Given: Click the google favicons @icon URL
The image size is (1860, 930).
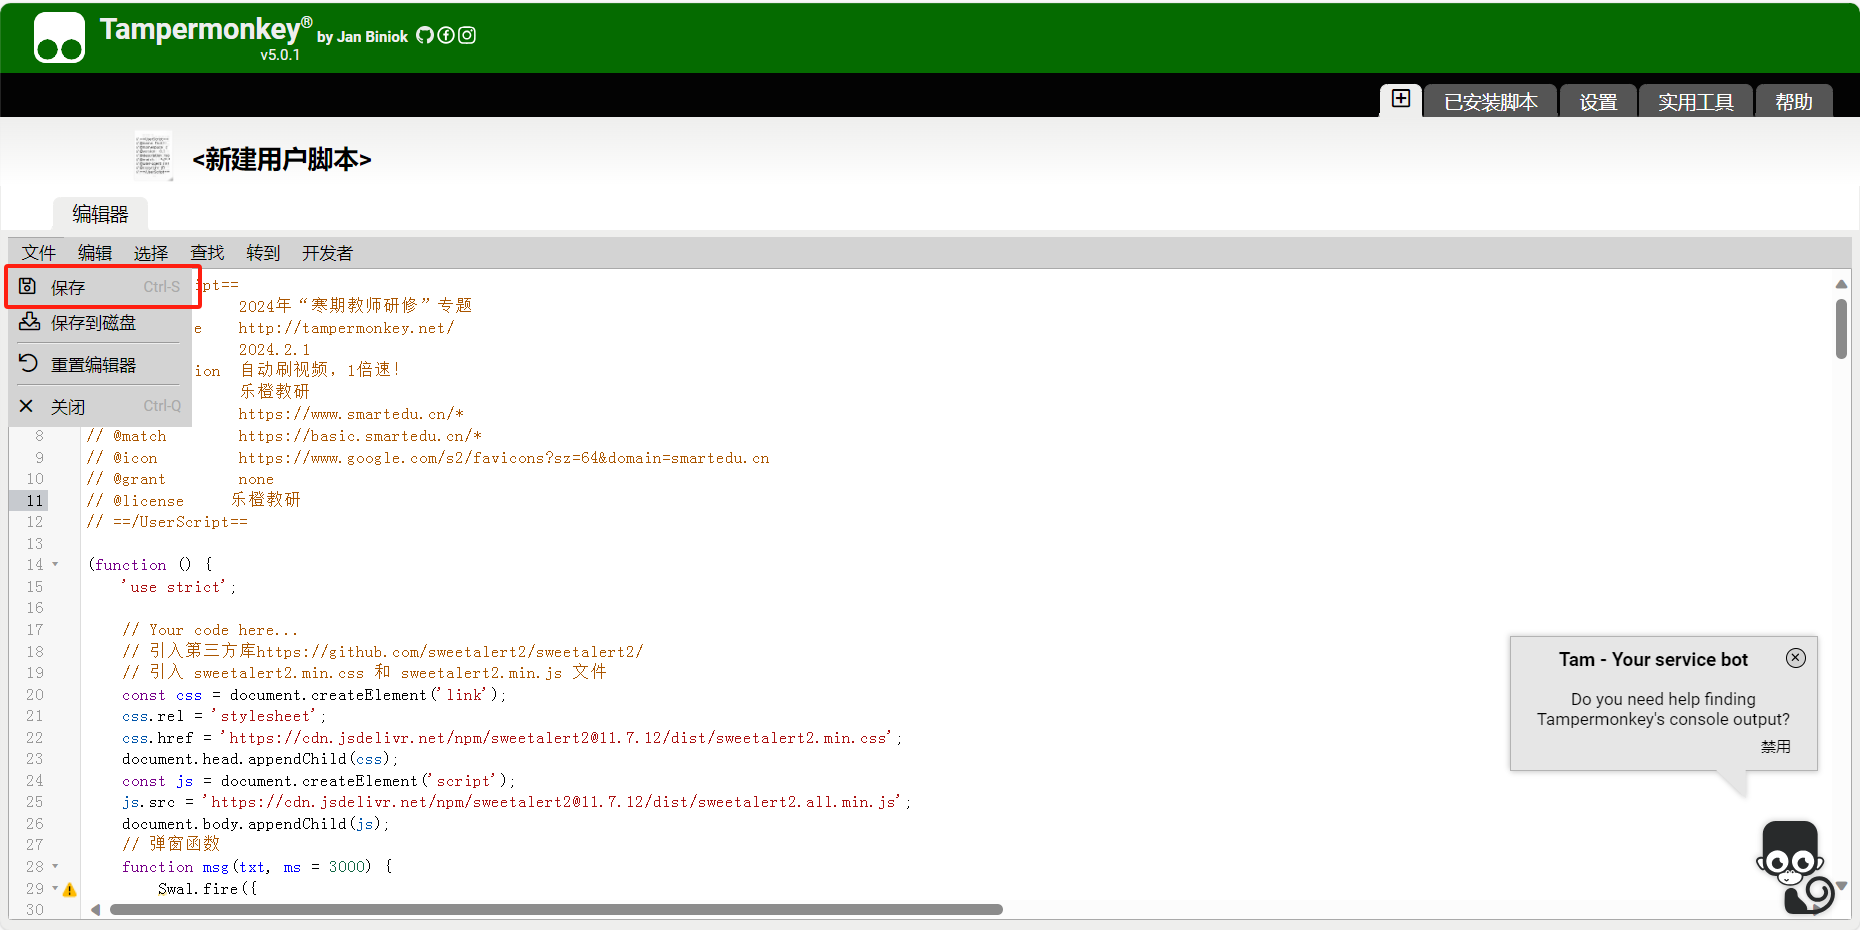Looking at the screenshot, I should click(x=504, y=458).
